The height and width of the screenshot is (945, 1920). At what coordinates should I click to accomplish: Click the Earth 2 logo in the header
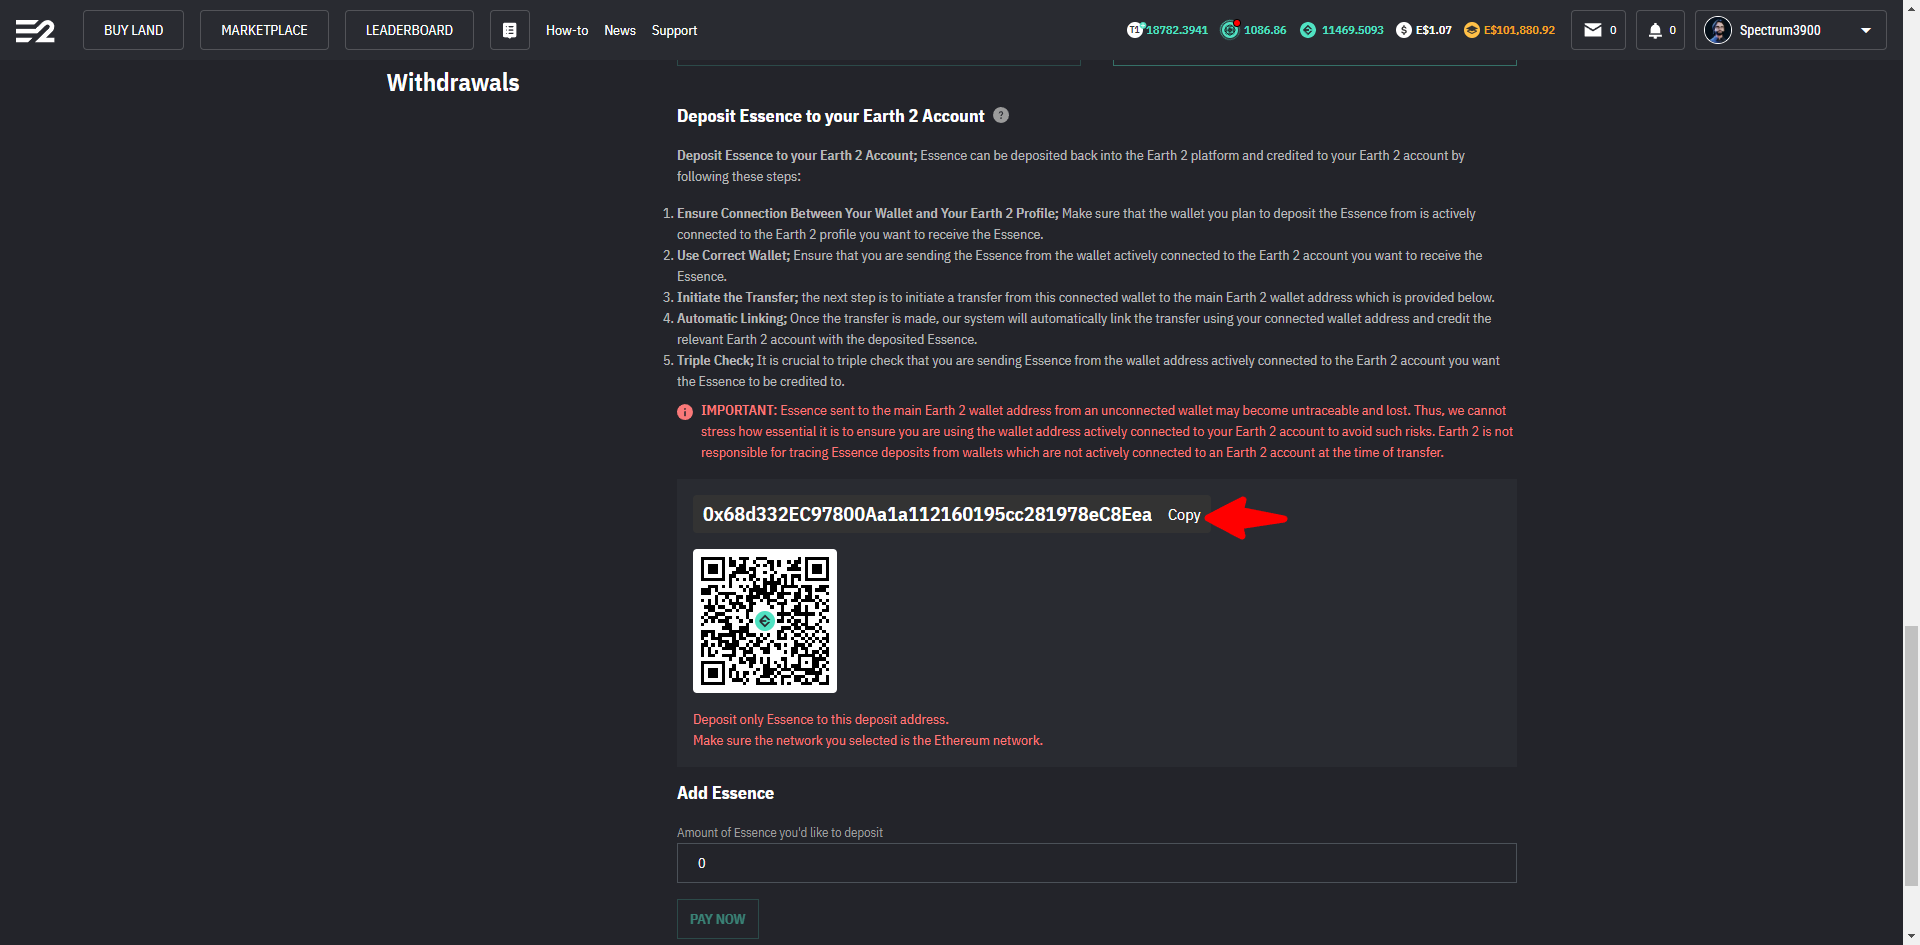point(35,31)
